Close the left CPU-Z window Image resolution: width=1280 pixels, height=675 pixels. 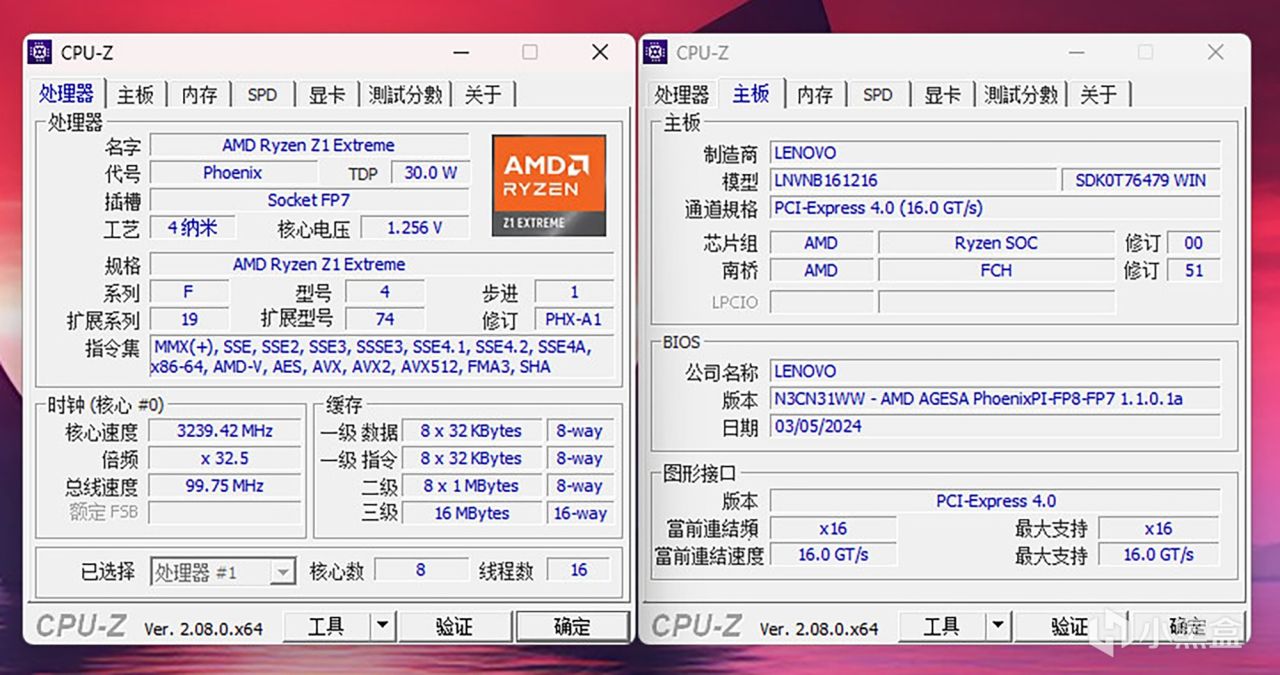coord(600,52)
